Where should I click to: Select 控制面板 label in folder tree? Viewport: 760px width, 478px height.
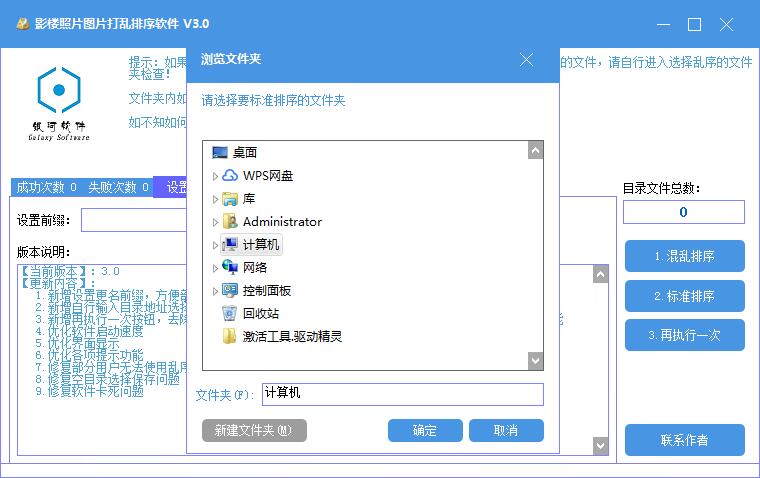pos(267,290)
